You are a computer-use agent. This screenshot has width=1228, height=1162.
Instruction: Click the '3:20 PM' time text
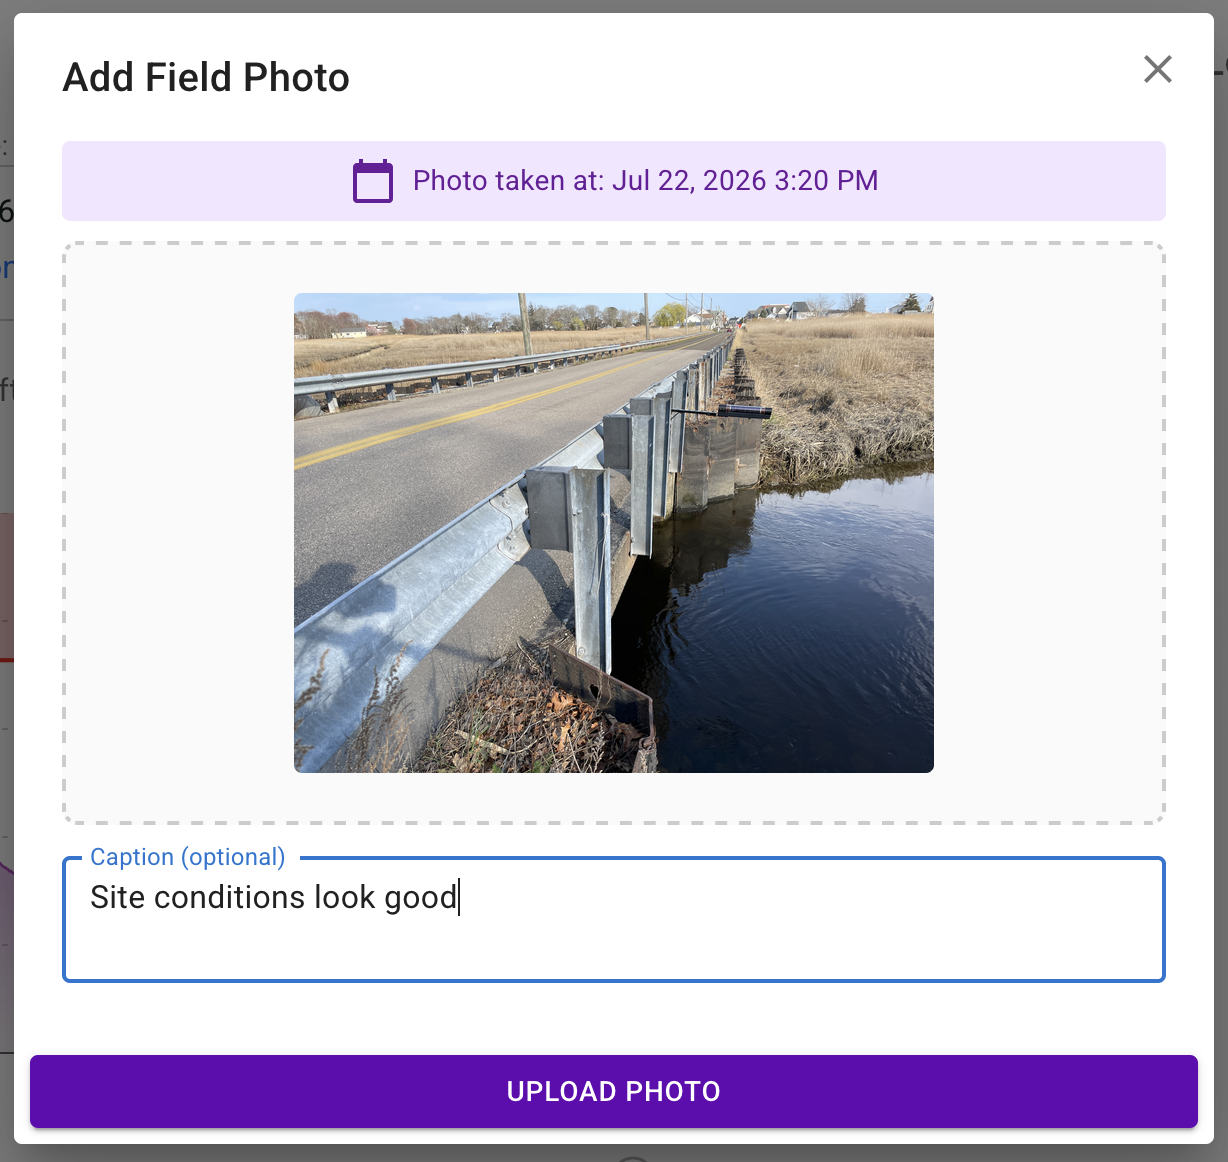pos(827,181)
